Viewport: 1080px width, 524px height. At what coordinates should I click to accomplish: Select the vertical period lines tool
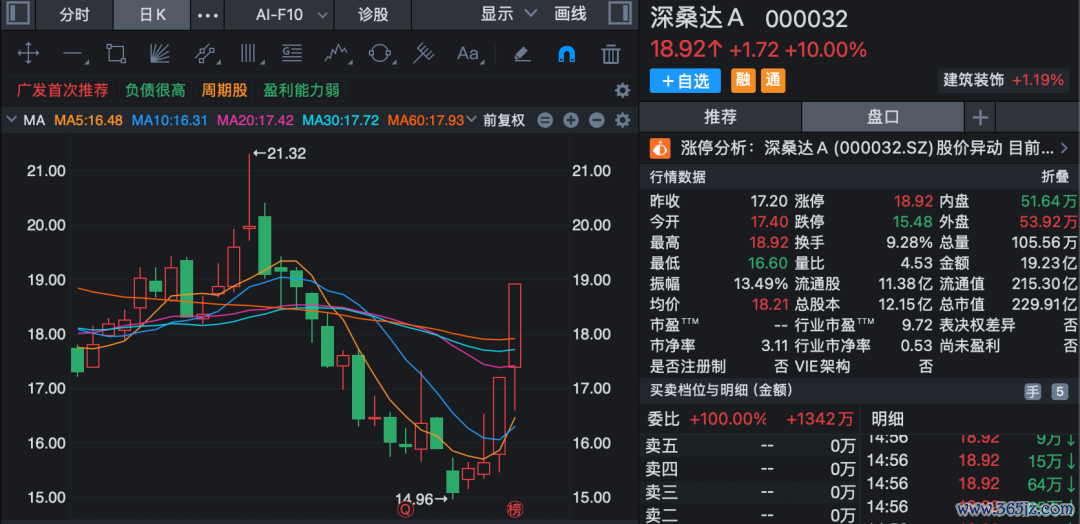pos(248,53)
